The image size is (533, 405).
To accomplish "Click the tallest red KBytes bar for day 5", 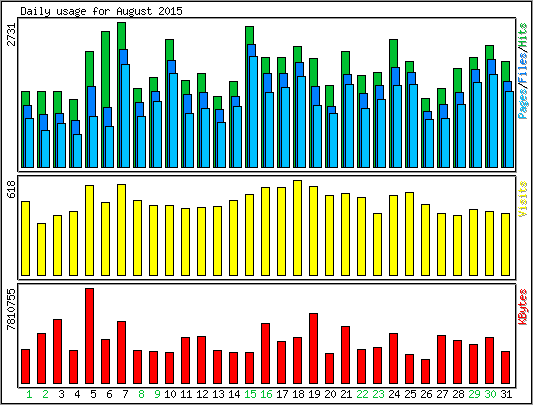I will click(x=89, y=336).
